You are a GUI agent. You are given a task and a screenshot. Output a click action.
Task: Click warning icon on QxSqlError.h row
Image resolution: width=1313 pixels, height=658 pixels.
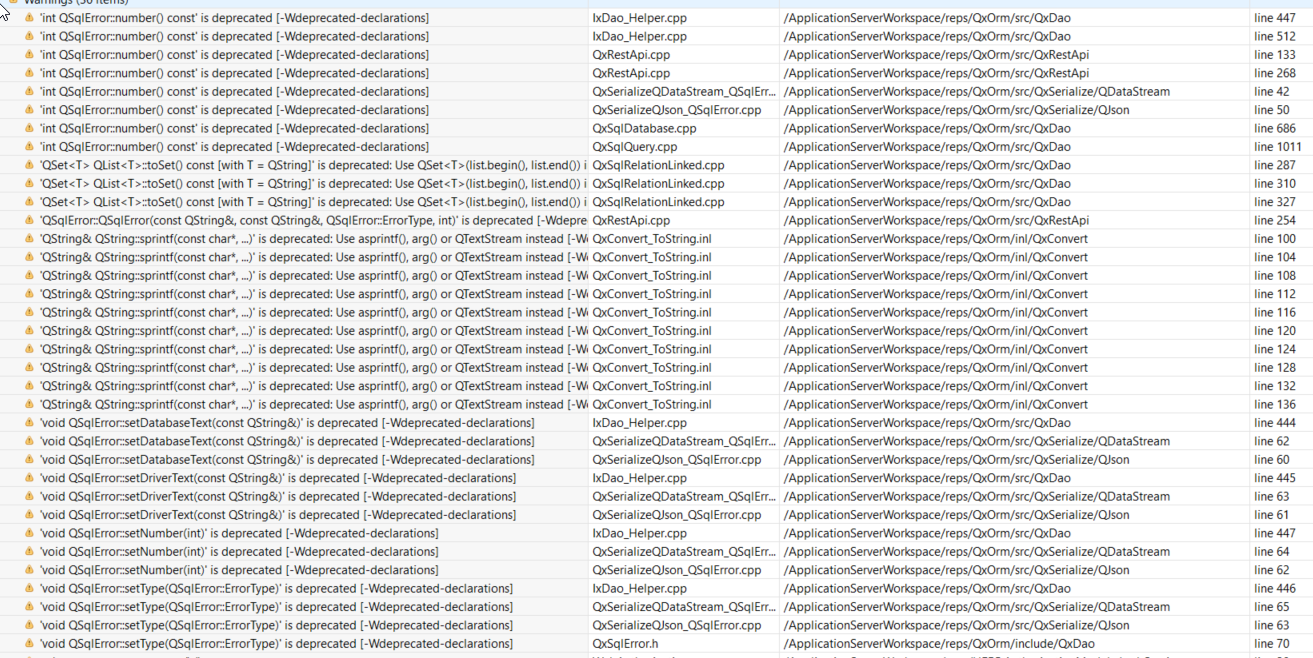[x=30, y=644]
